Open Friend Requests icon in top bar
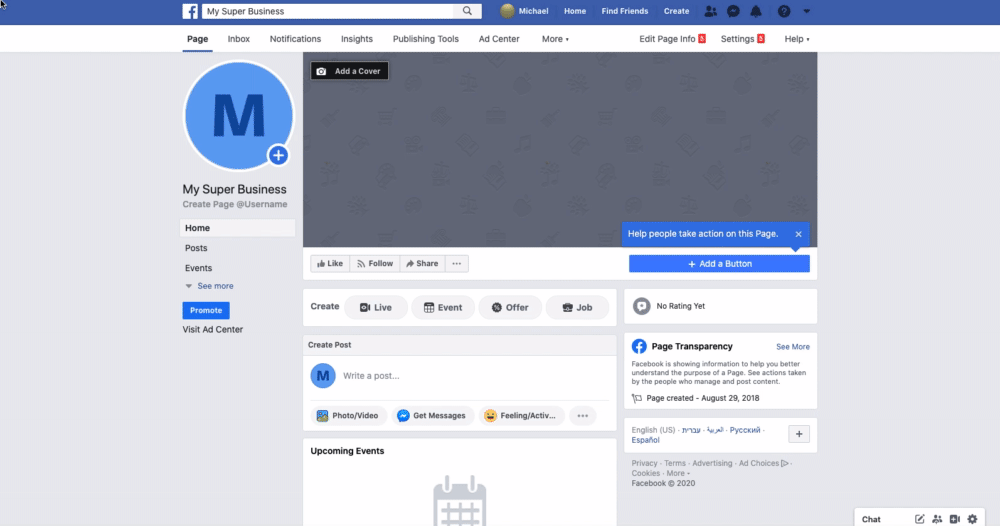Viewport: 1000px width, 526px height. point(710,11)
